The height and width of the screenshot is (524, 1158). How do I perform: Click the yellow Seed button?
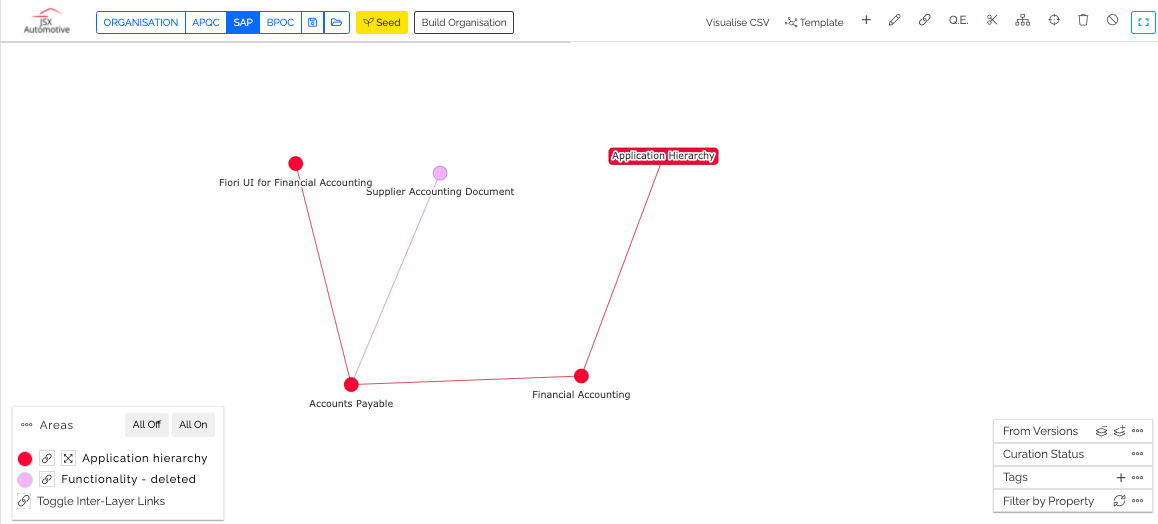click(x=382, y=22)
